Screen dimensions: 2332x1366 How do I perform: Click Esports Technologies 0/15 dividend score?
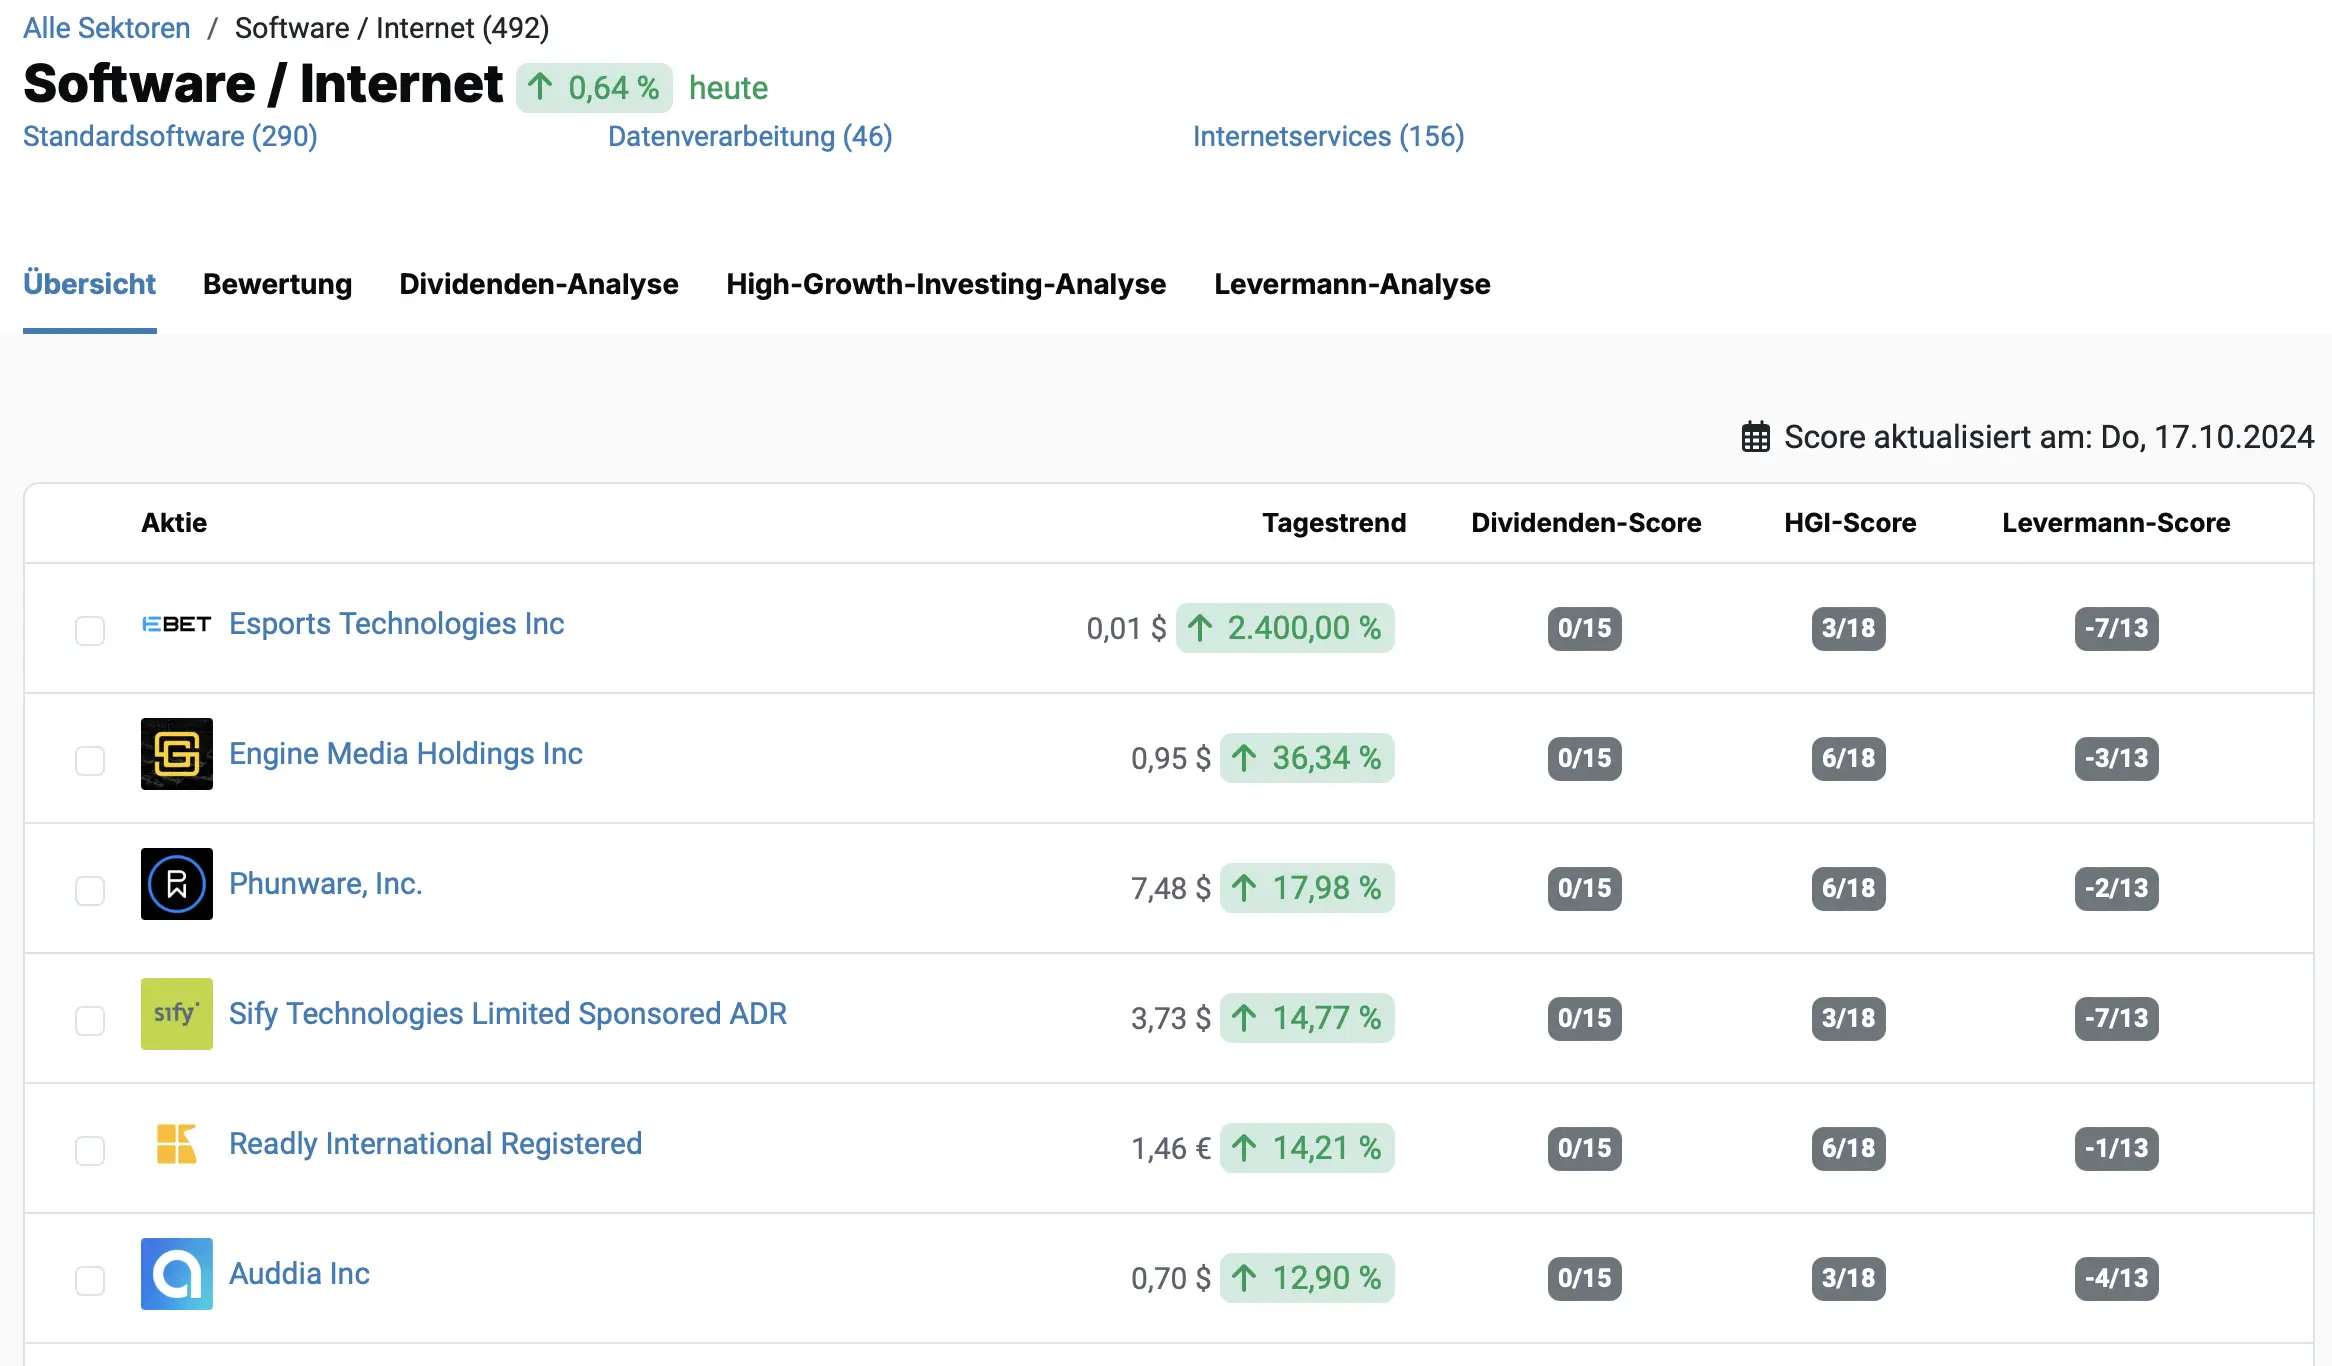click(1585, 629)
